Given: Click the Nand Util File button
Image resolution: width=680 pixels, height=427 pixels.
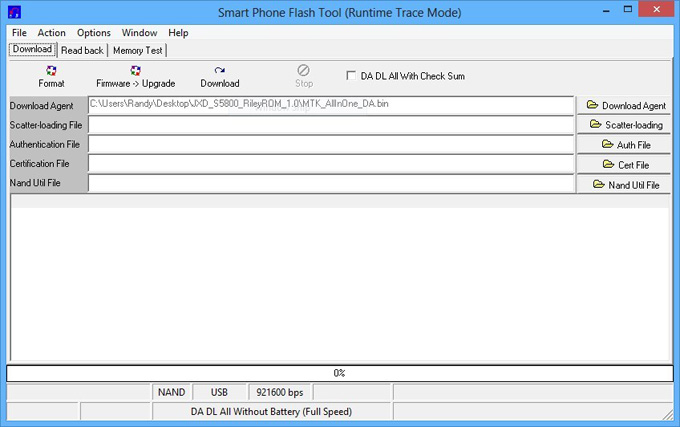Looking at the screenshot, I should click(624, 185).
